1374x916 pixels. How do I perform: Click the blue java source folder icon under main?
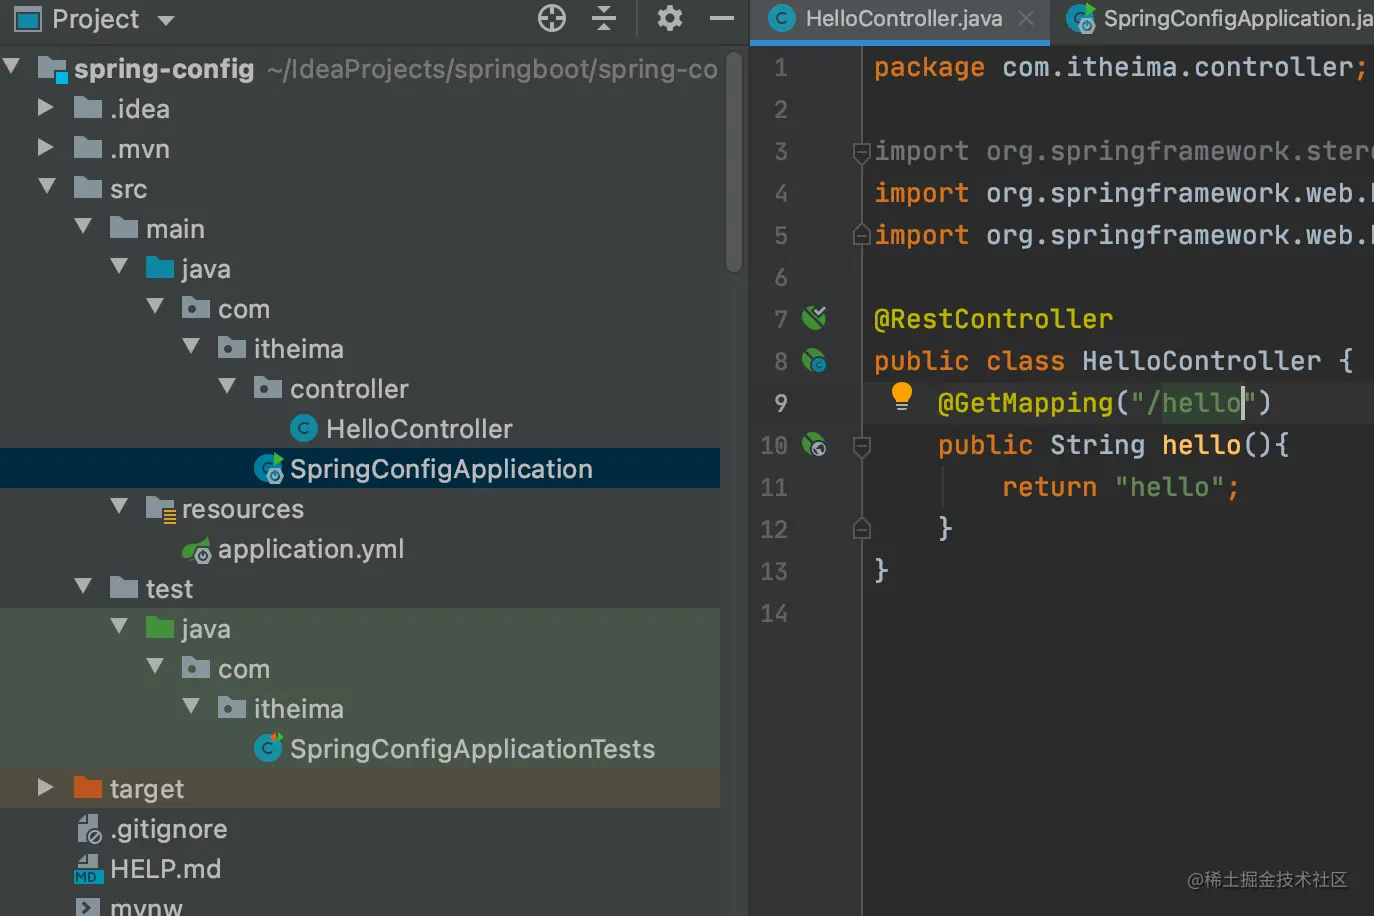[160, 268]
